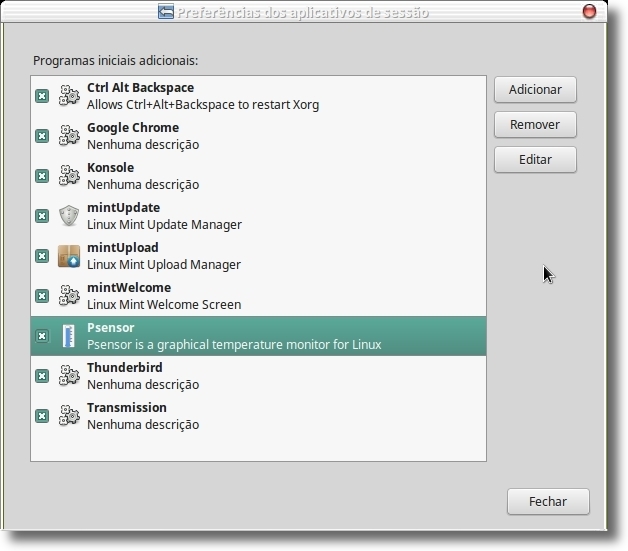Click the Adicionar button
Image resolution: width=628 pixels, height=551 pixels.
tap(535, 90)
